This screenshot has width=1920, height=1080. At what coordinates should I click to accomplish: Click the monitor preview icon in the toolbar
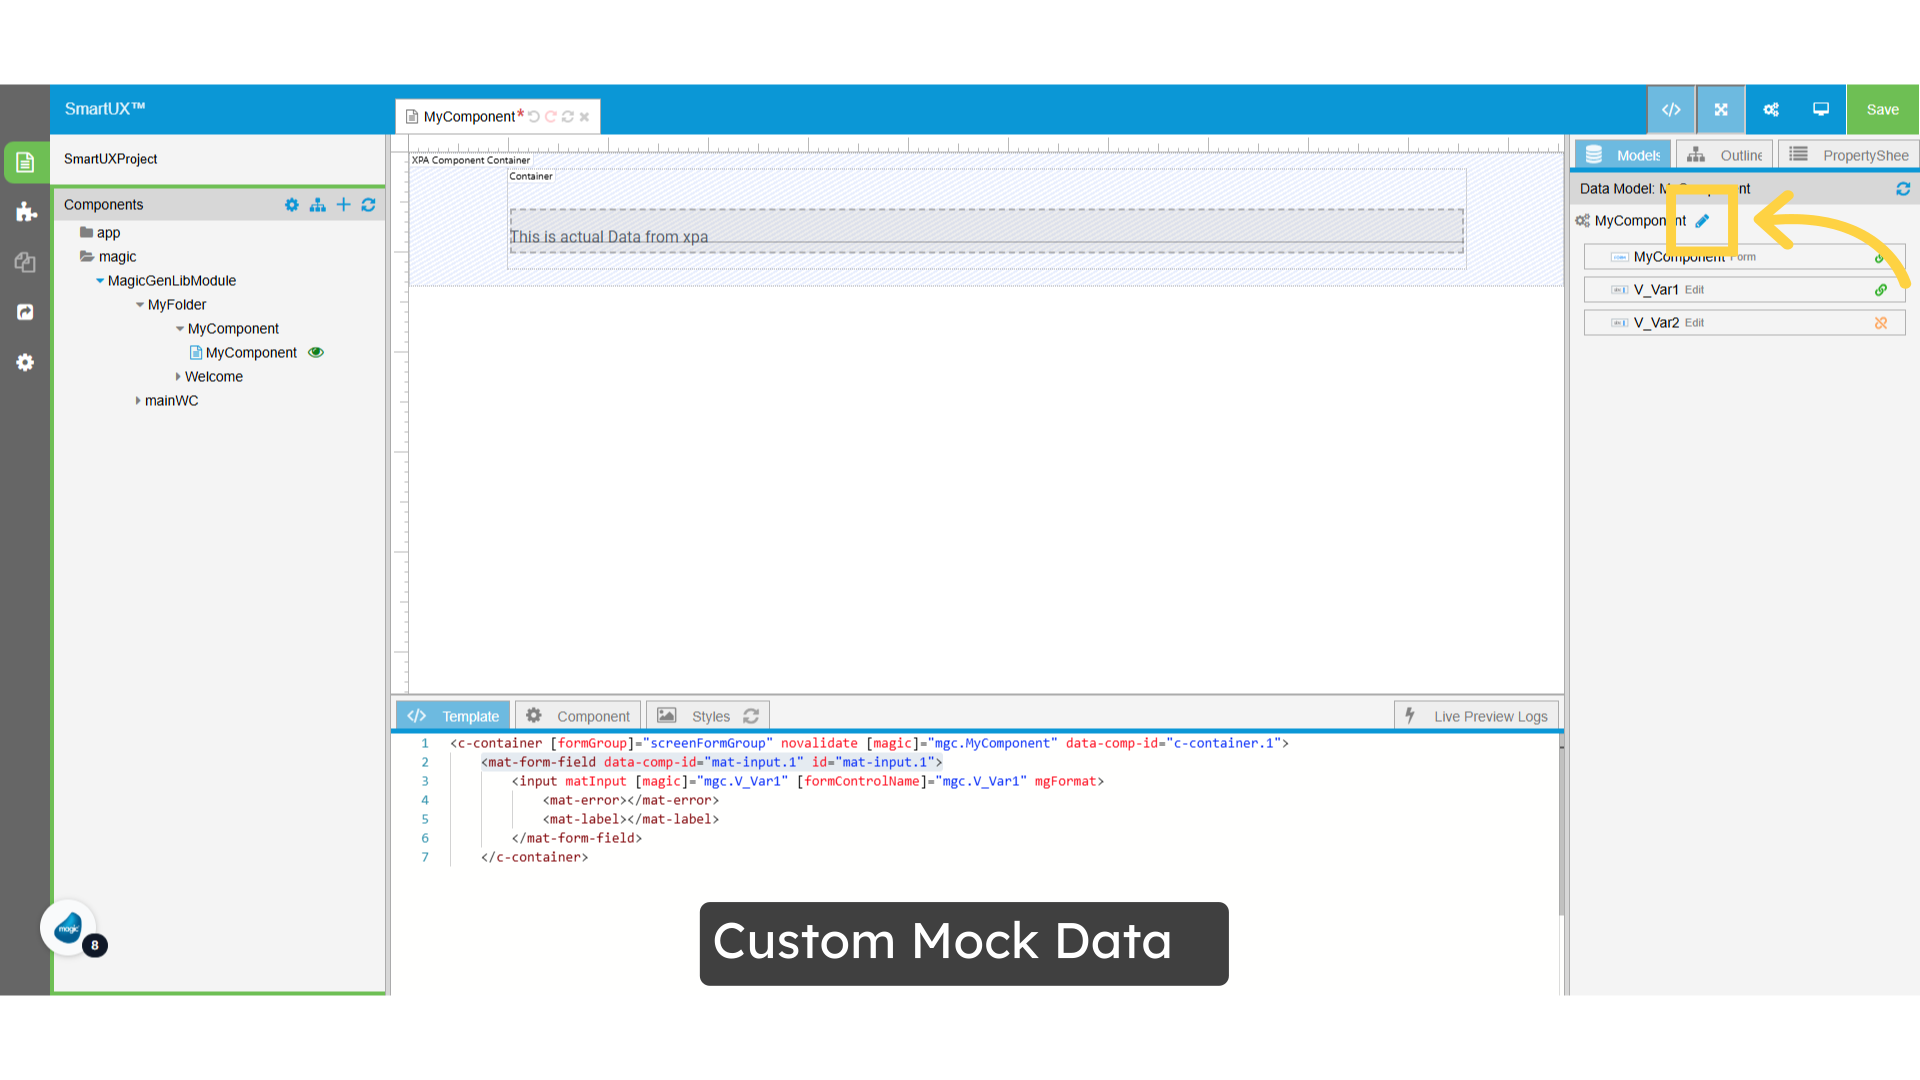click(x=1820, y=109)
